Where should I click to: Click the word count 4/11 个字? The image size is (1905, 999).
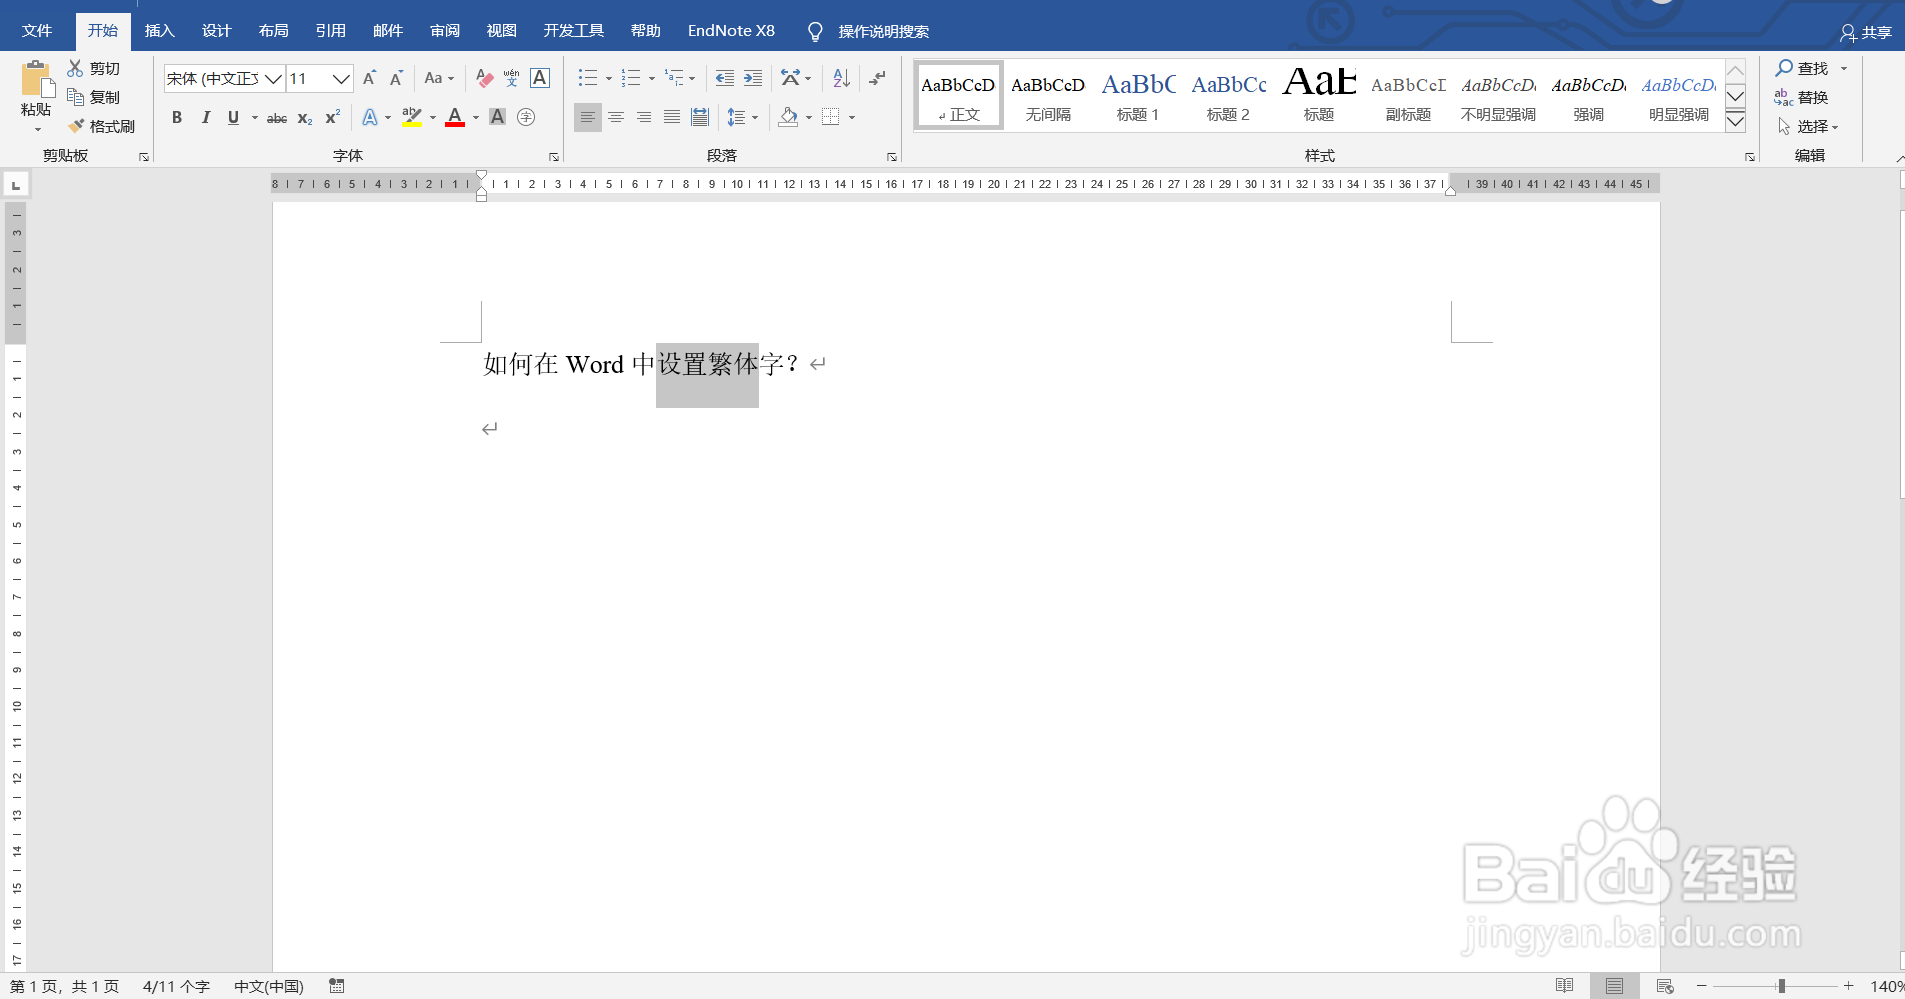coord(176,986)
